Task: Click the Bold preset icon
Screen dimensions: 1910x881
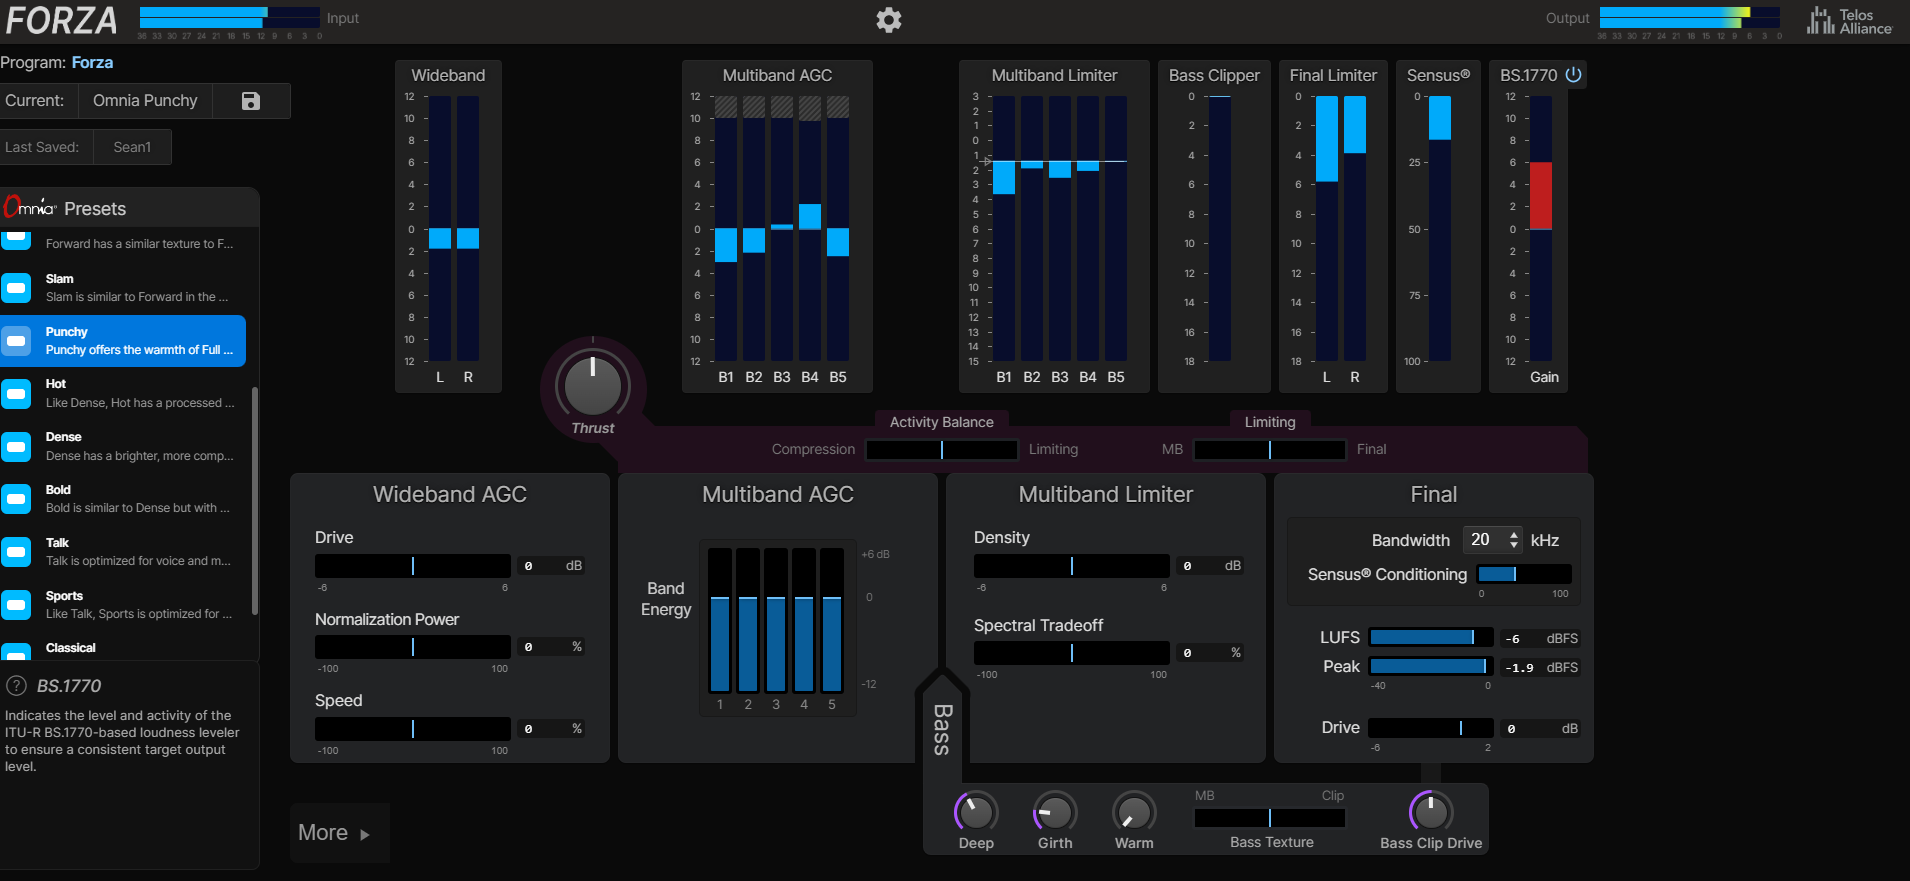Action: coord(16,499)
